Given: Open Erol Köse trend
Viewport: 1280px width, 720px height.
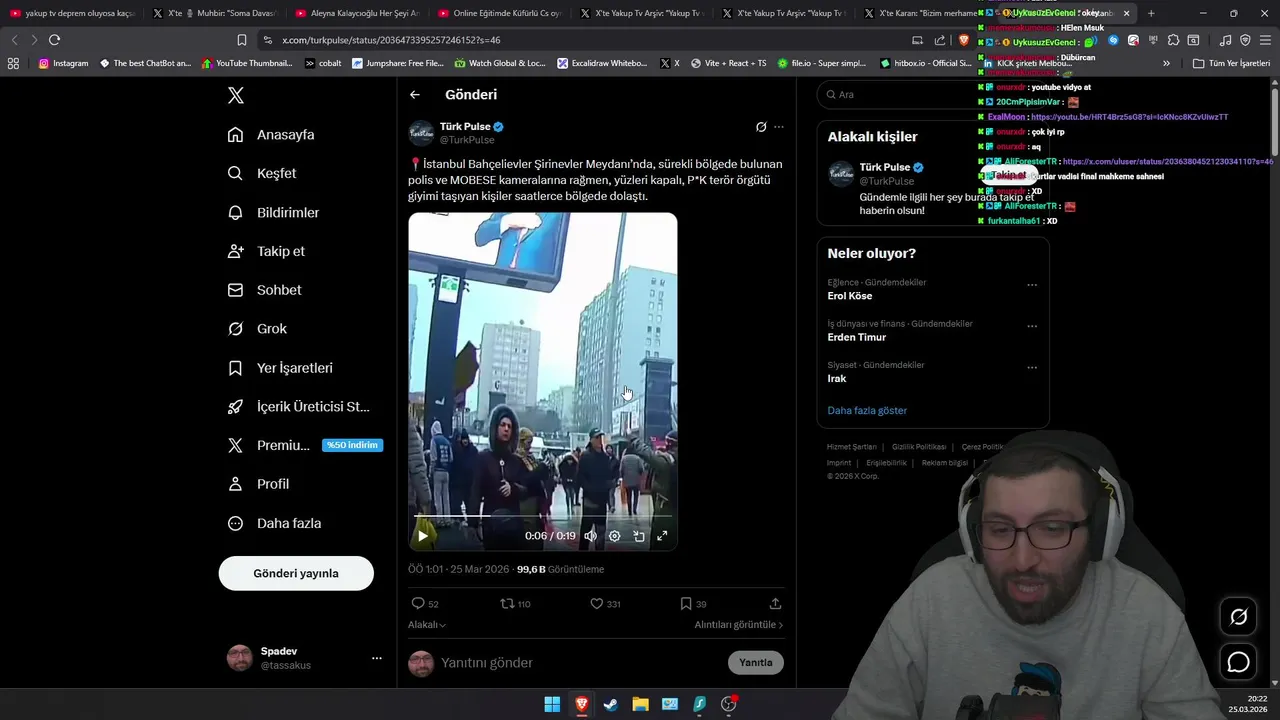Looking at the screenshot, I should 850,296.
